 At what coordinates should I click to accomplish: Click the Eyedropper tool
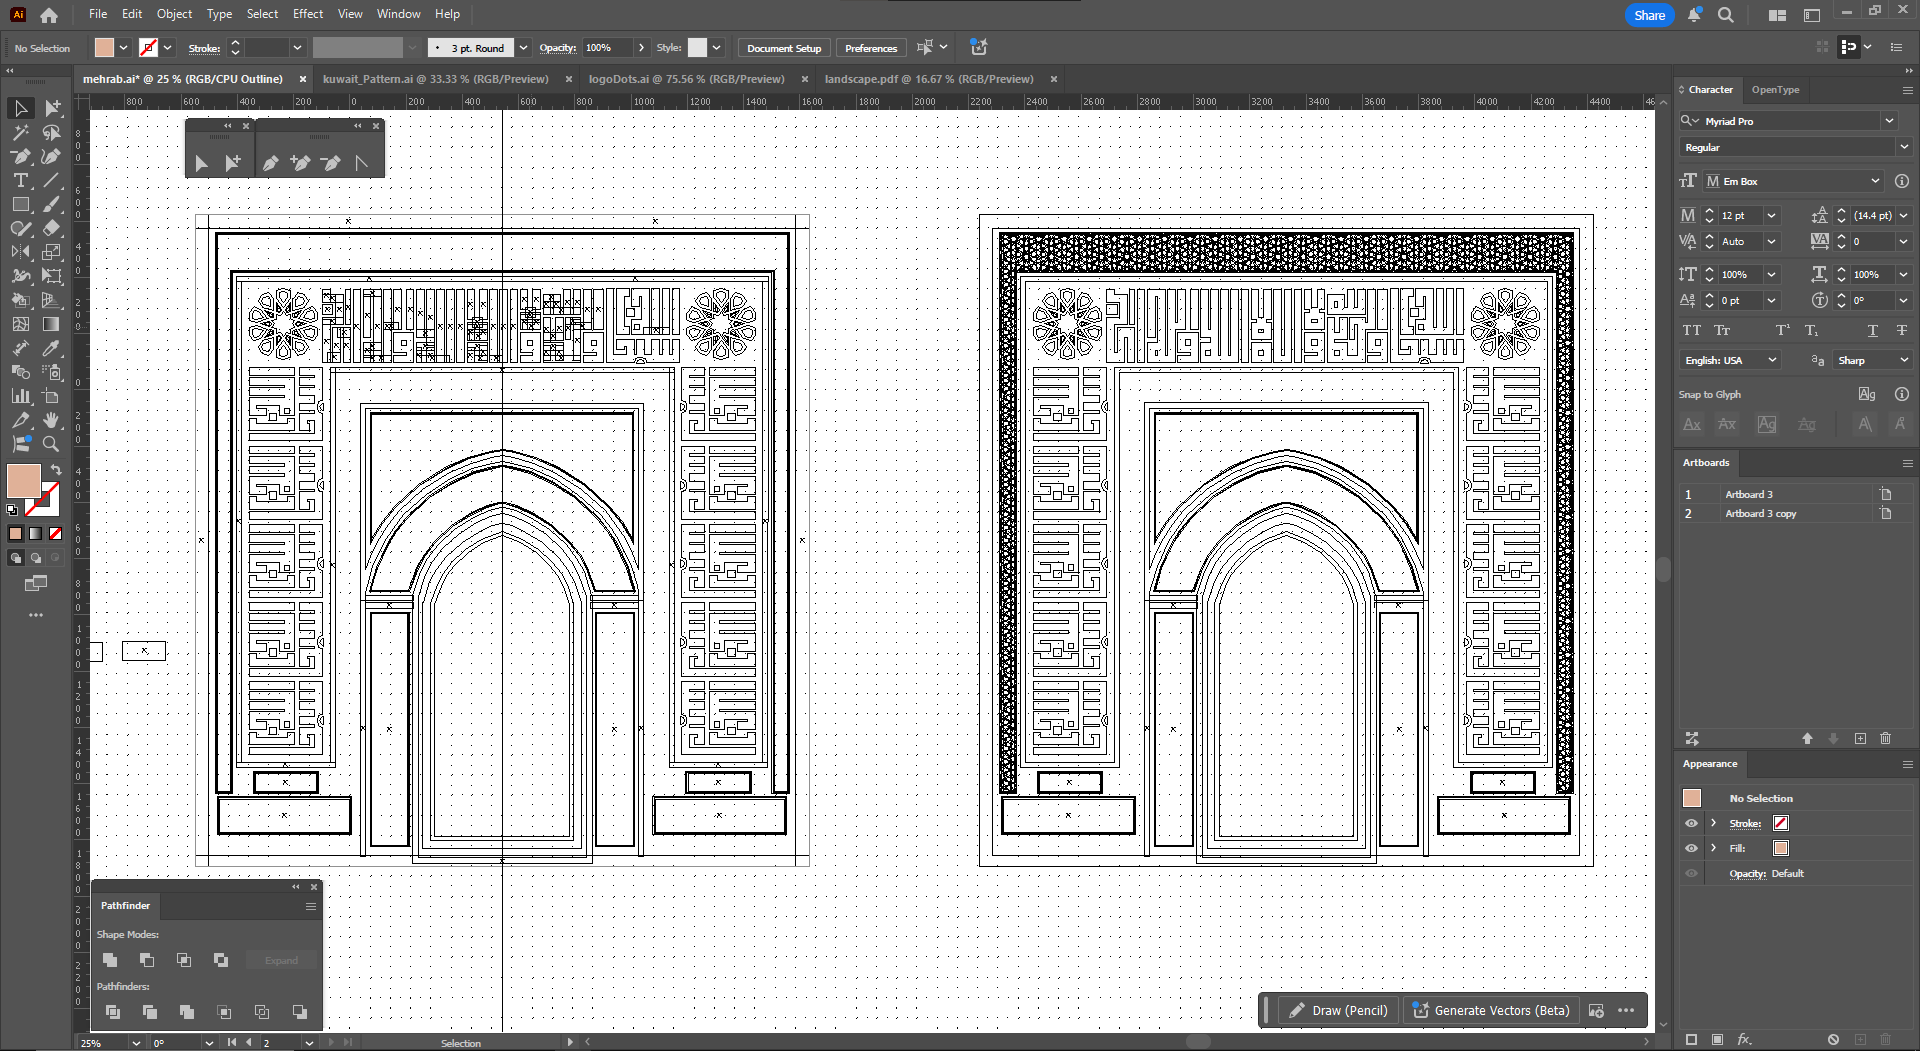click(51, 348)
